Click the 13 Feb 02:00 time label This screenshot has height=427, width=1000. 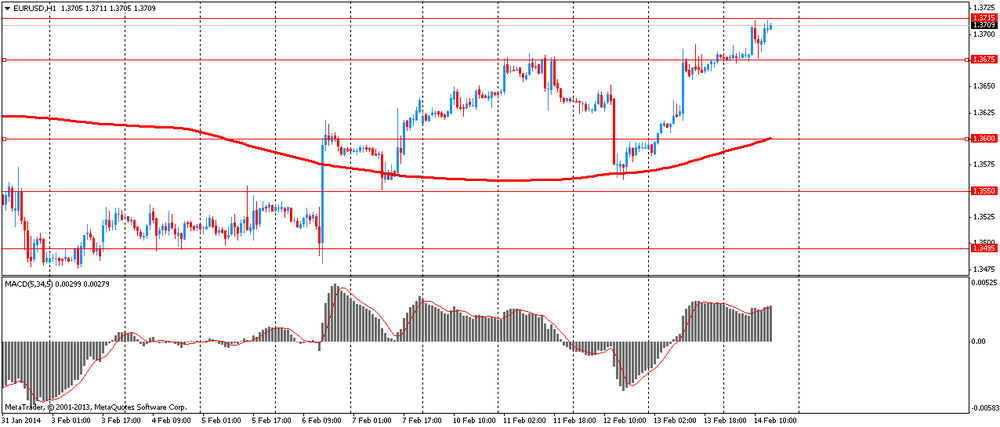pyautogui.click(x=676, y=421)
